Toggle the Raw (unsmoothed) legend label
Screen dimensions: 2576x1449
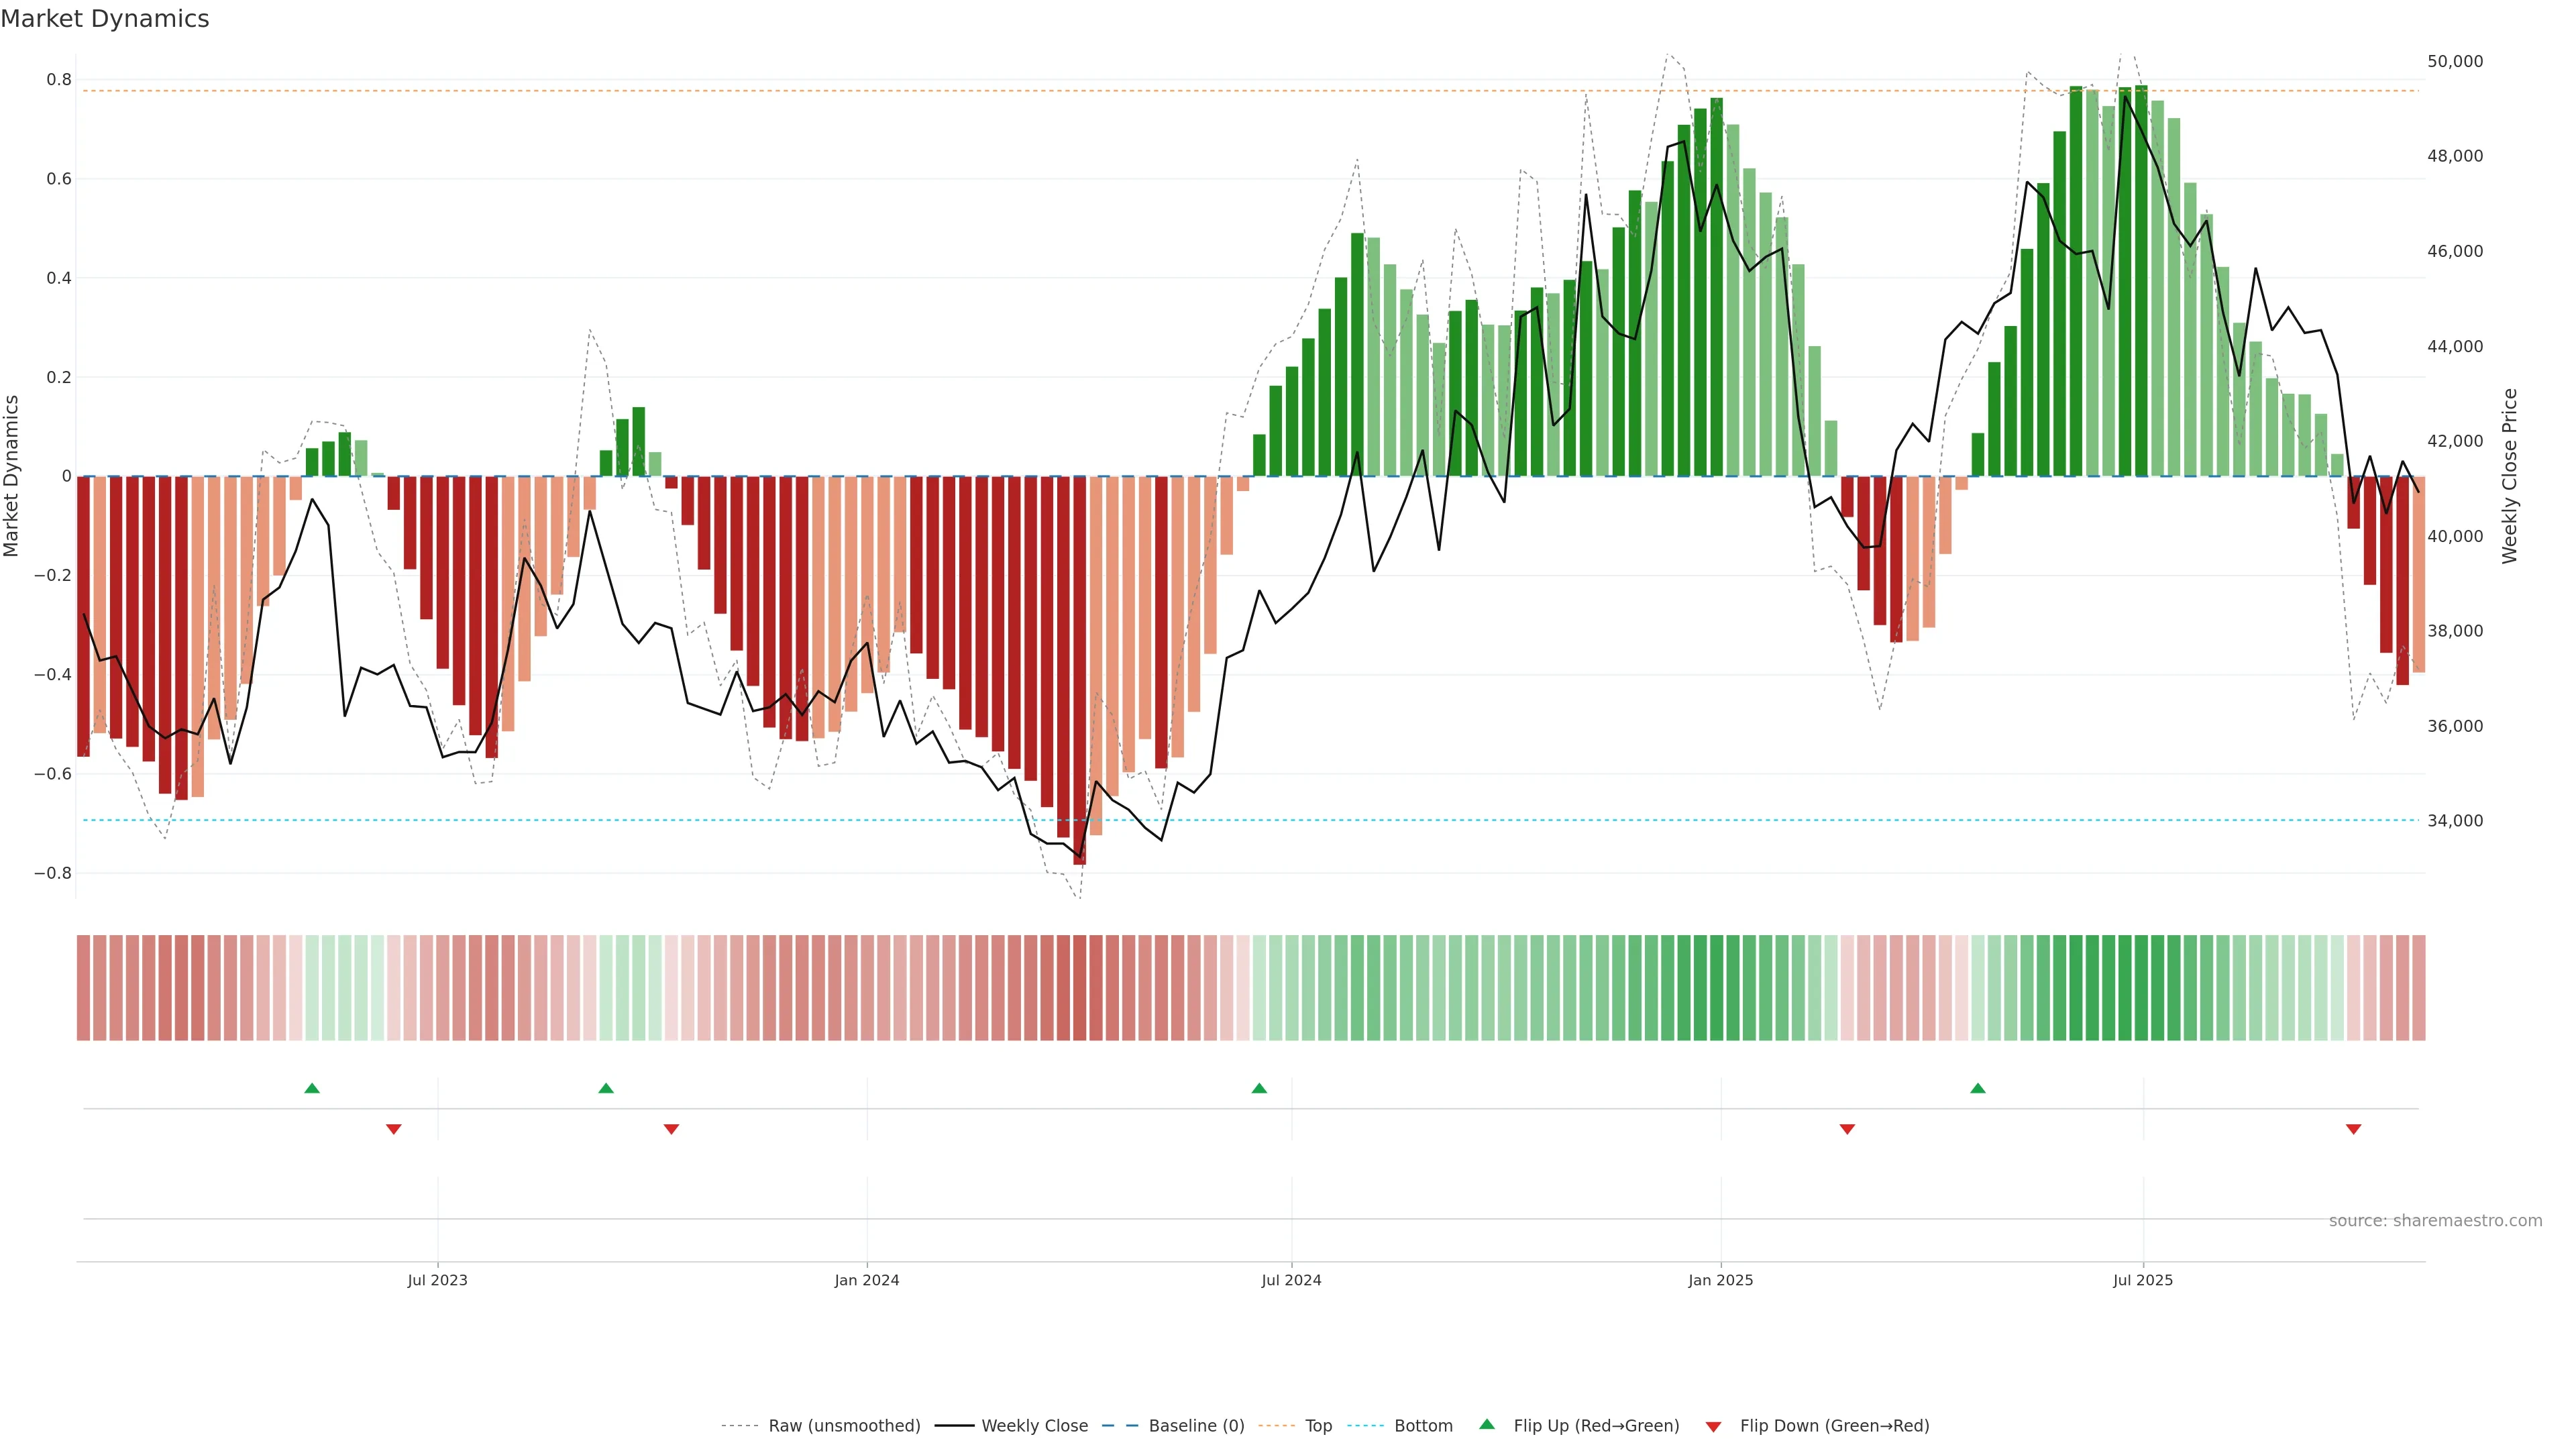[844, 1426]
